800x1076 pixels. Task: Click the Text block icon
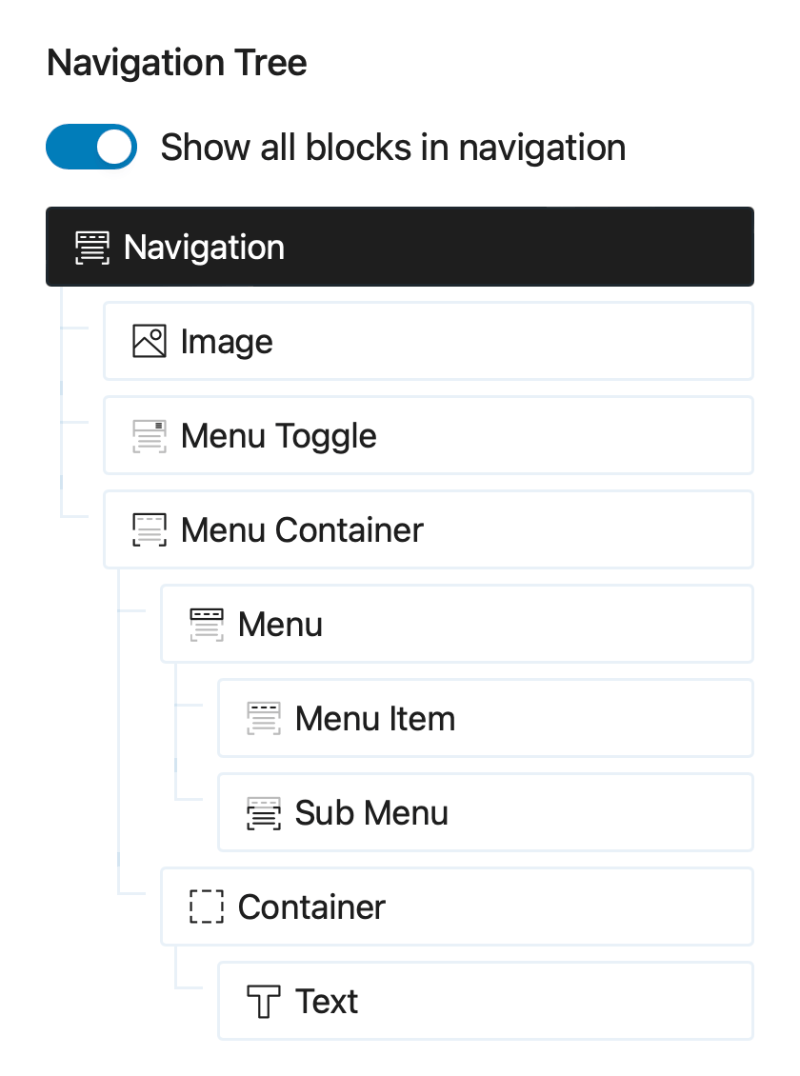click(264, 1001)
